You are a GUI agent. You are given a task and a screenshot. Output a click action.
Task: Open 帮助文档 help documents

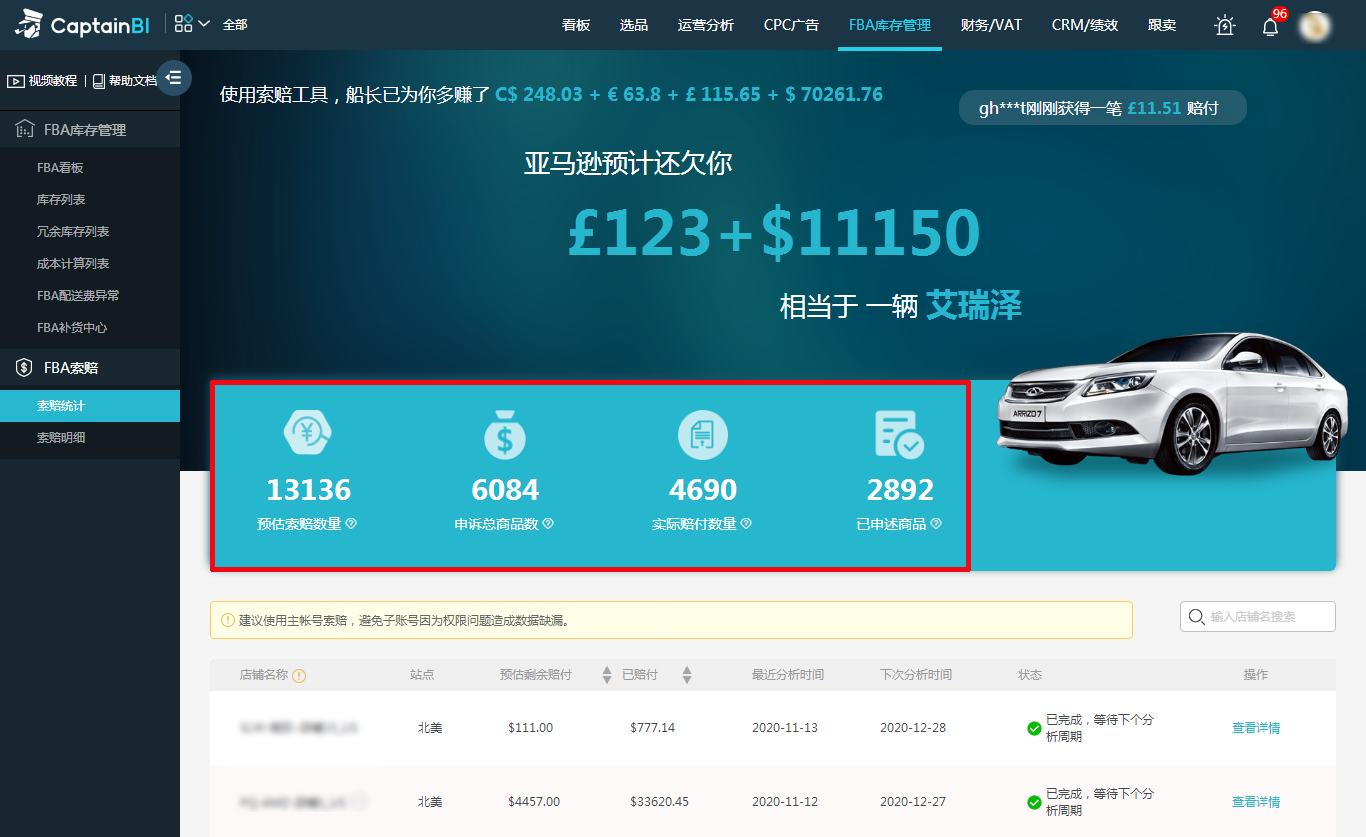125,81
